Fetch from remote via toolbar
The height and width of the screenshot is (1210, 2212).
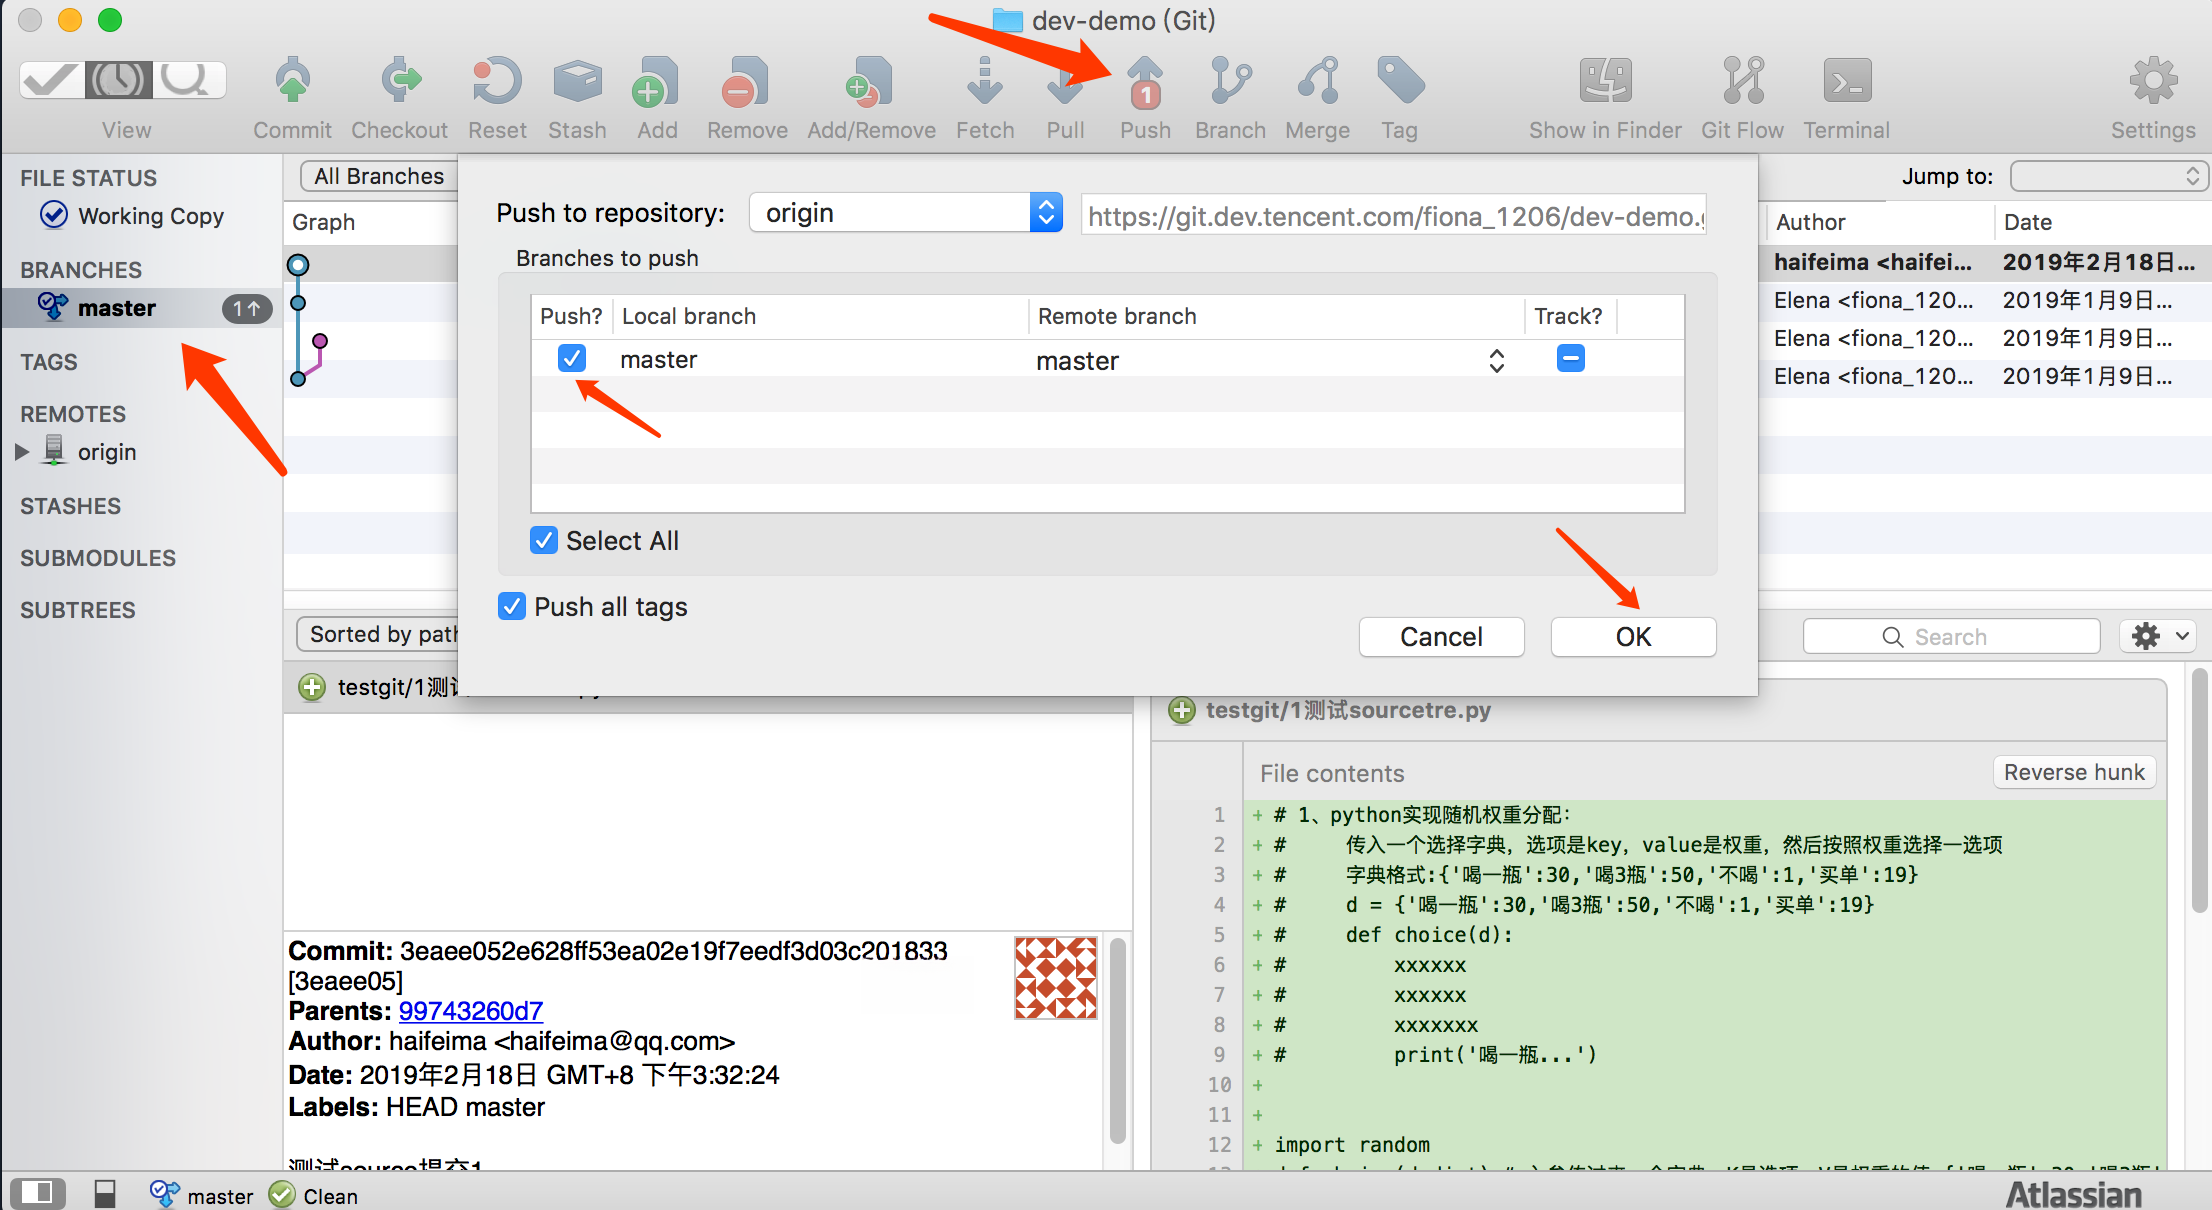(x=985, y=98)
